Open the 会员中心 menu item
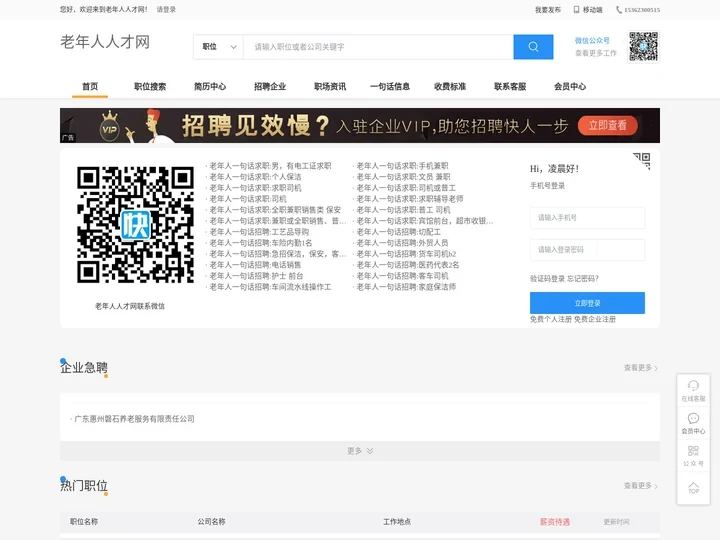 pyautogui.click(x=570, y=86)
